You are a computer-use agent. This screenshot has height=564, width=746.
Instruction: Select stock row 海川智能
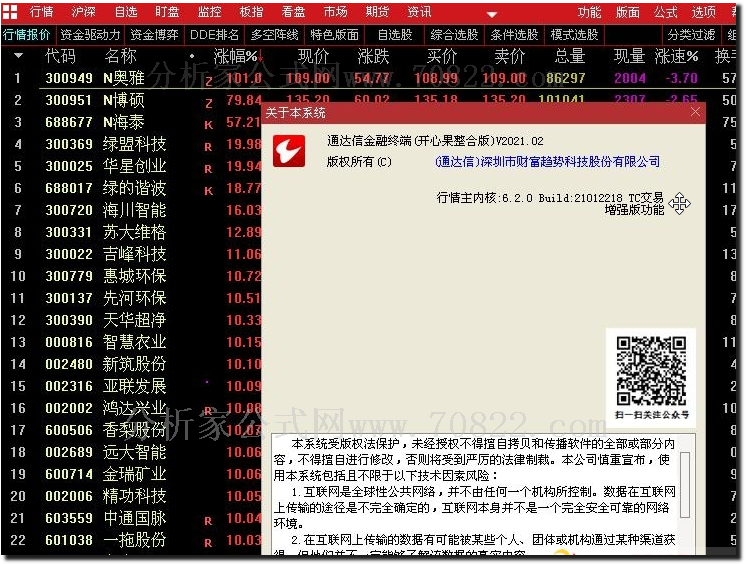pyautogui.click(x=132, y=210)
